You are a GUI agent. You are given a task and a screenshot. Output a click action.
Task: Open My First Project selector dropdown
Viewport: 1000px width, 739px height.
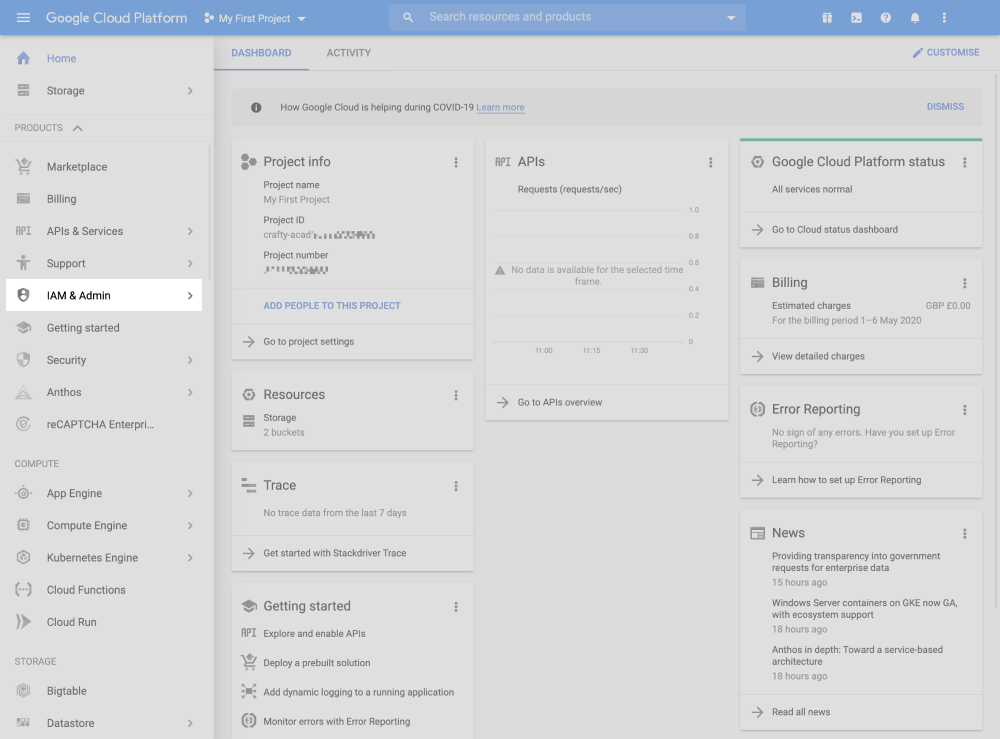pos(255,18)
